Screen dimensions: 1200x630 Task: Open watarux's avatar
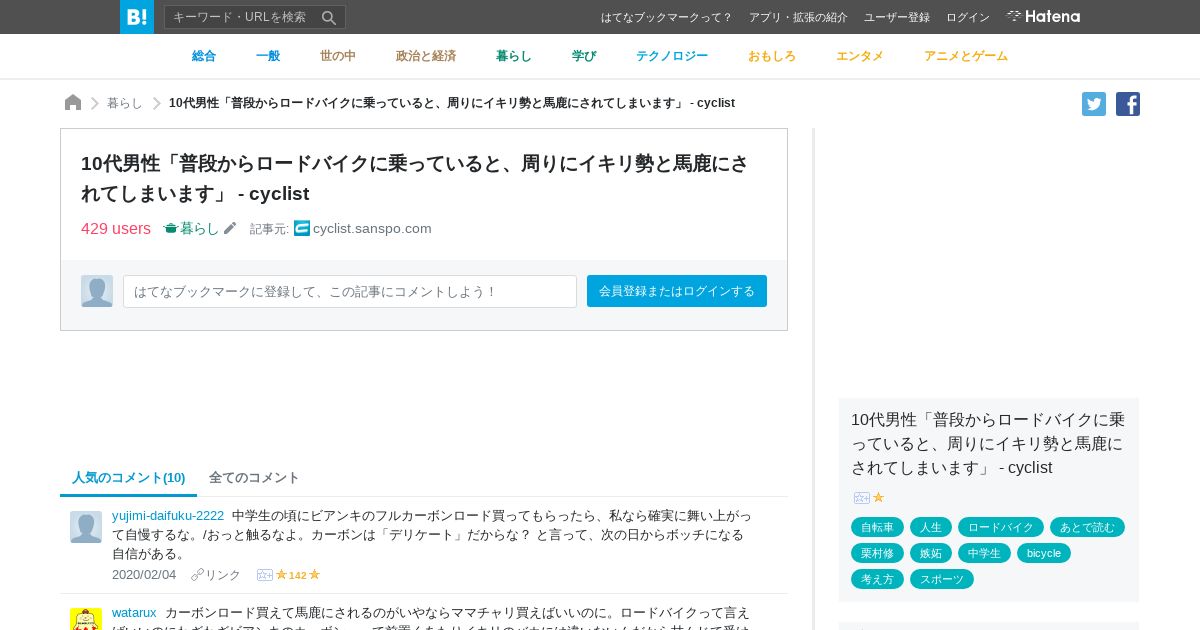pos(86,619)
